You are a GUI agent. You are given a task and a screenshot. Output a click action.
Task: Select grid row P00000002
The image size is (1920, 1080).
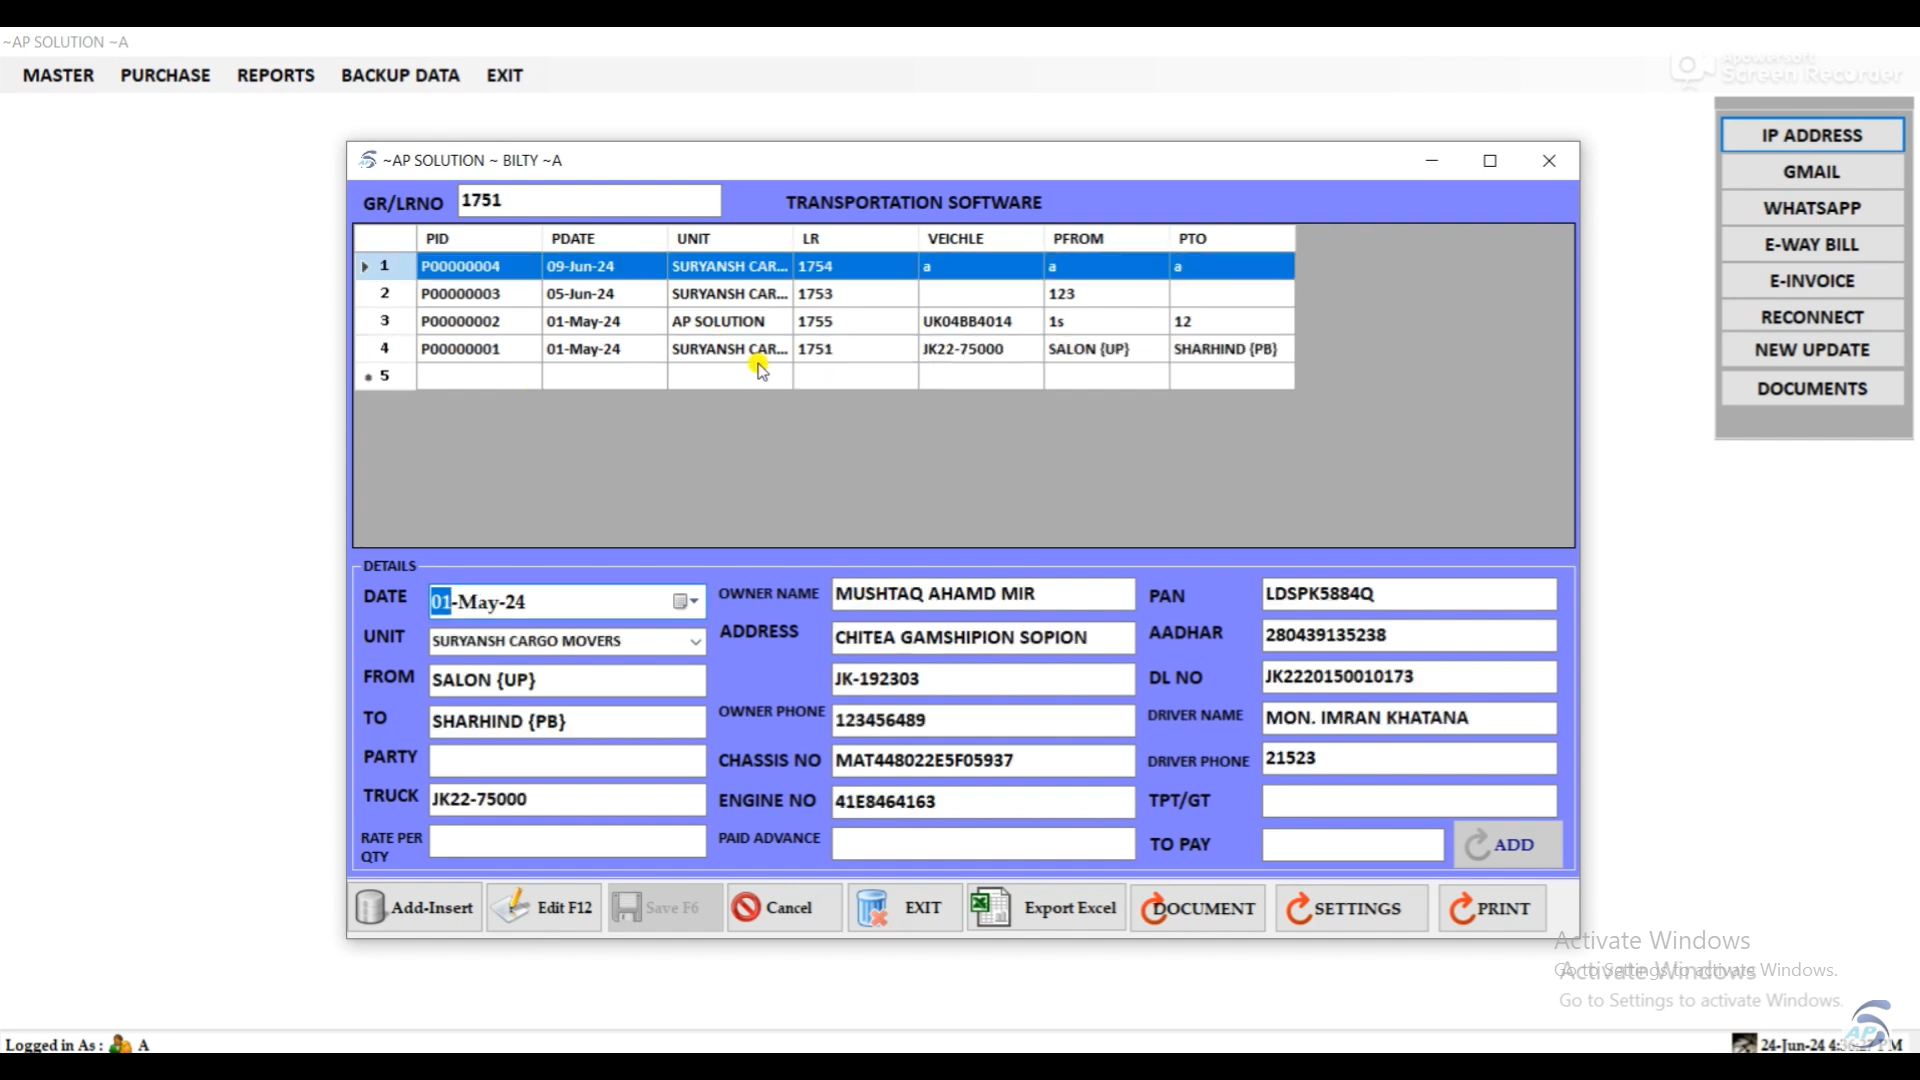825,321
